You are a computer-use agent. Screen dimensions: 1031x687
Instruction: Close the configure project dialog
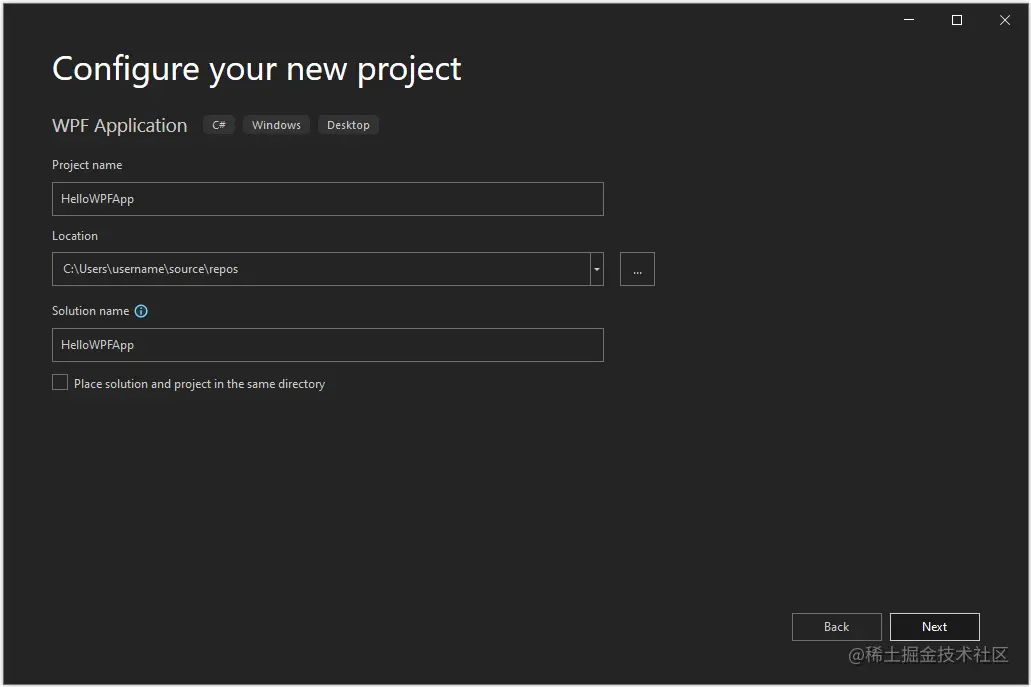(x=1005, y=20)
